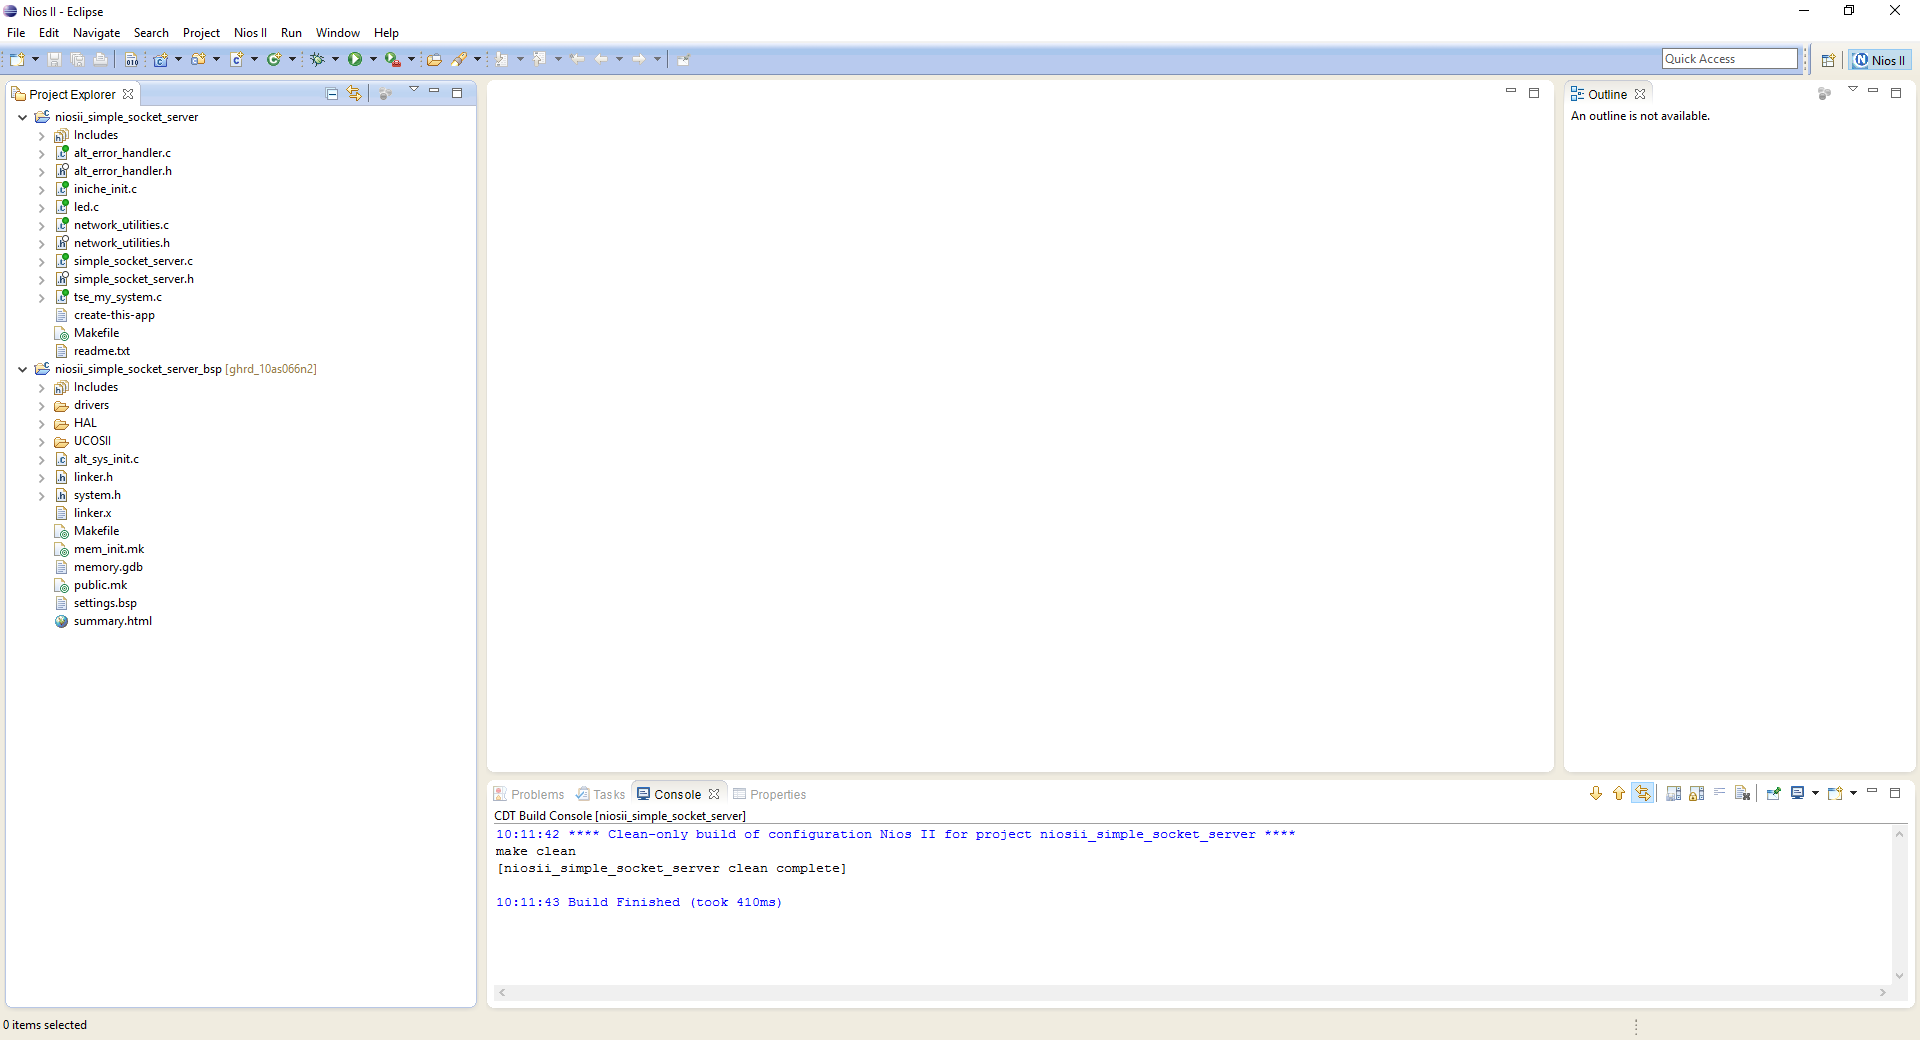Select the Nios II perspective button

[x=1880, y=60]
